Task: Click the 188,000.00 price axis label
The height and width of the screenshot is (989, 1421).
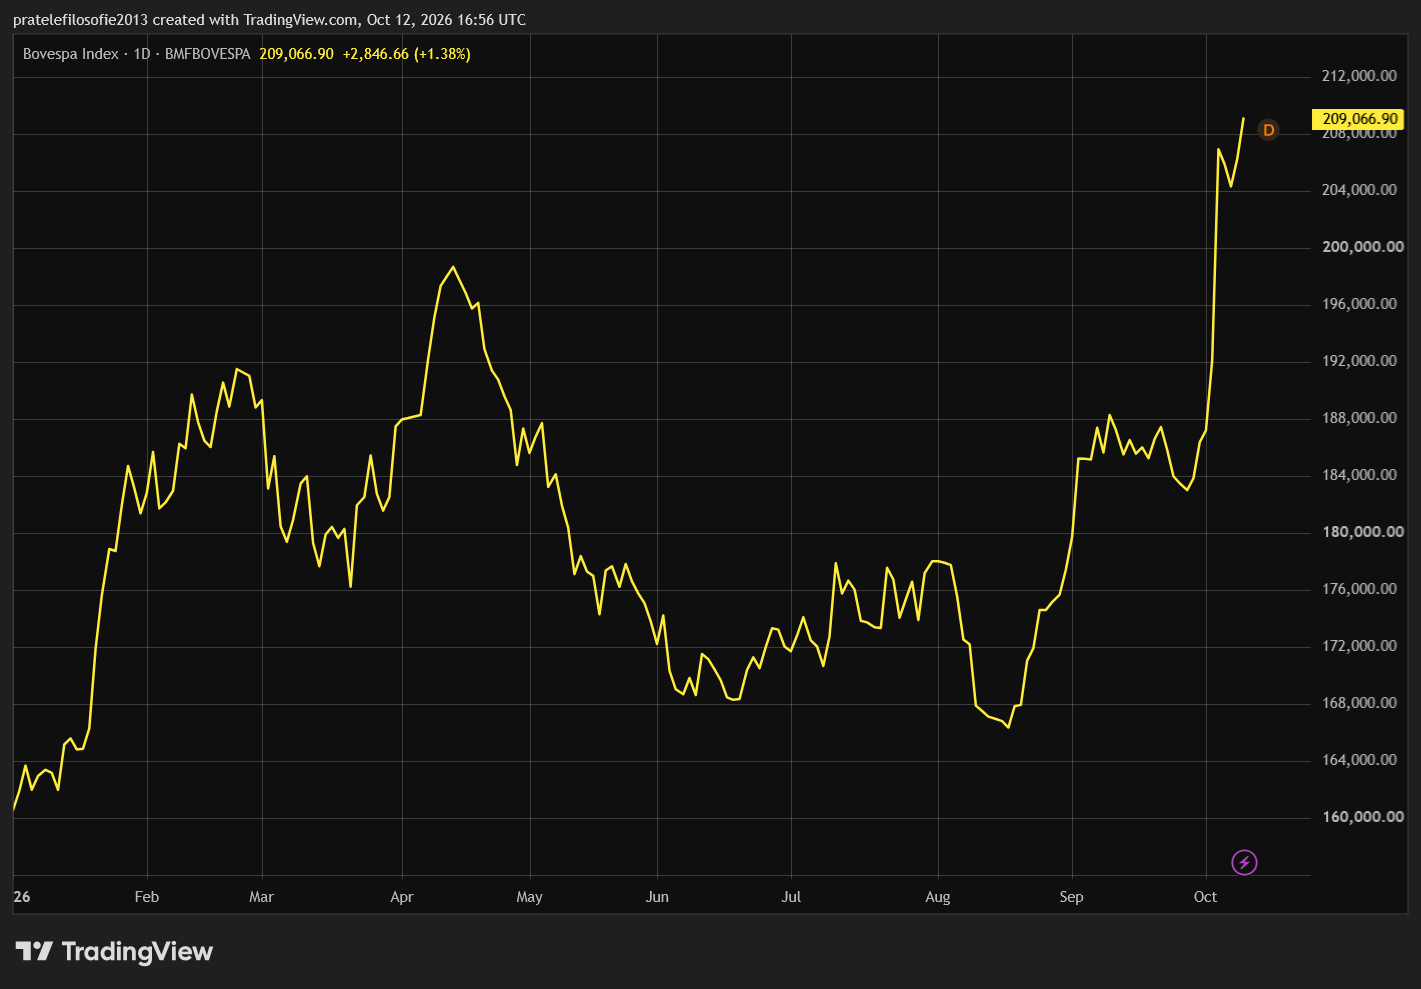Action: point(1359,418)
